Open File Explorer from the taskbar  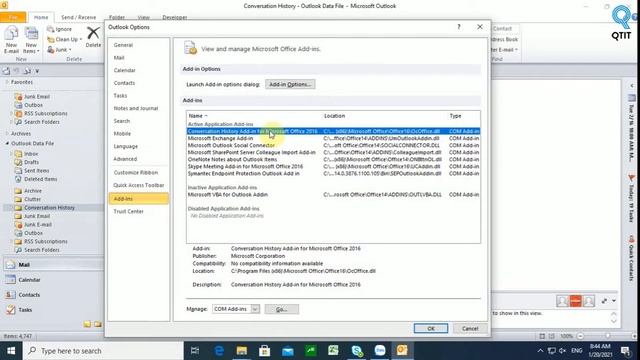click(x=242, y=351)
